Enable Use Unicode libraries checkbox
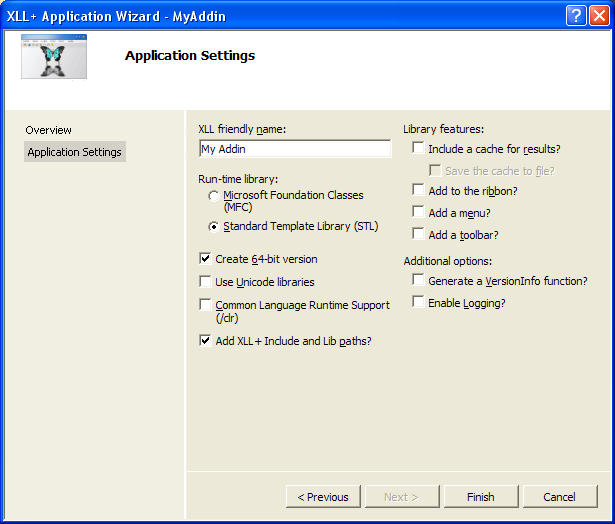This screenshot has width=615, height=524. coord(206,282)
